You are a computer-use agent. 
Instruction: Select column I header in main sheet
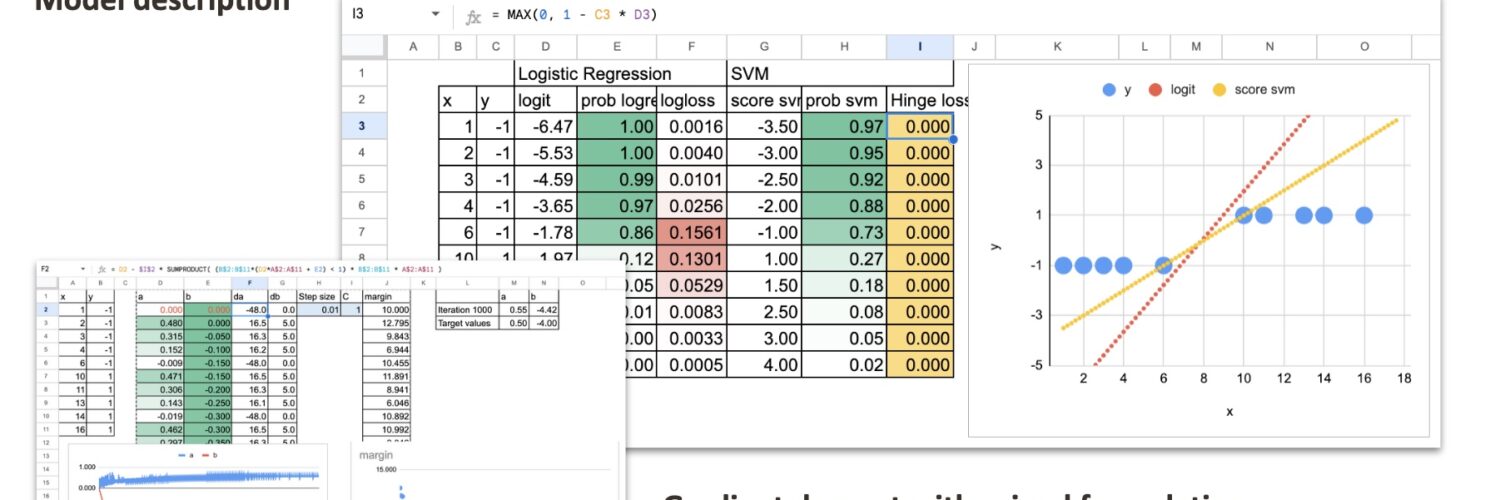pyautogui.click(x=919, y=47)
